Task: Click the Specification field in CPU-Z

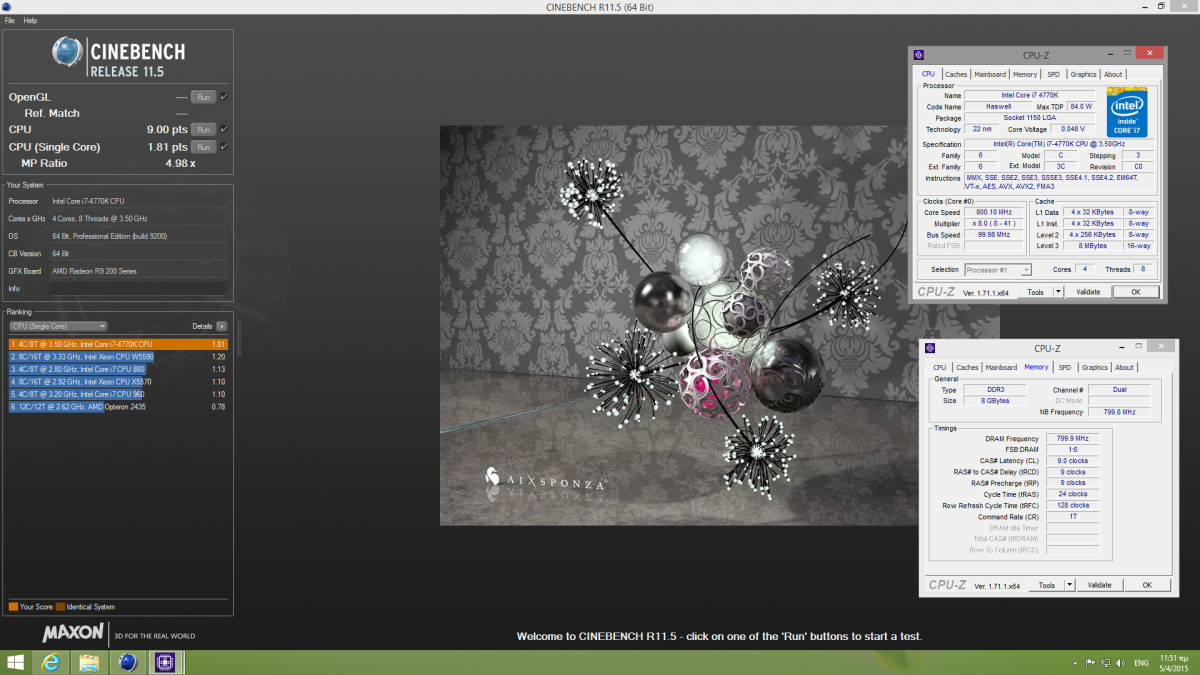Action: tap(1059, 144)
